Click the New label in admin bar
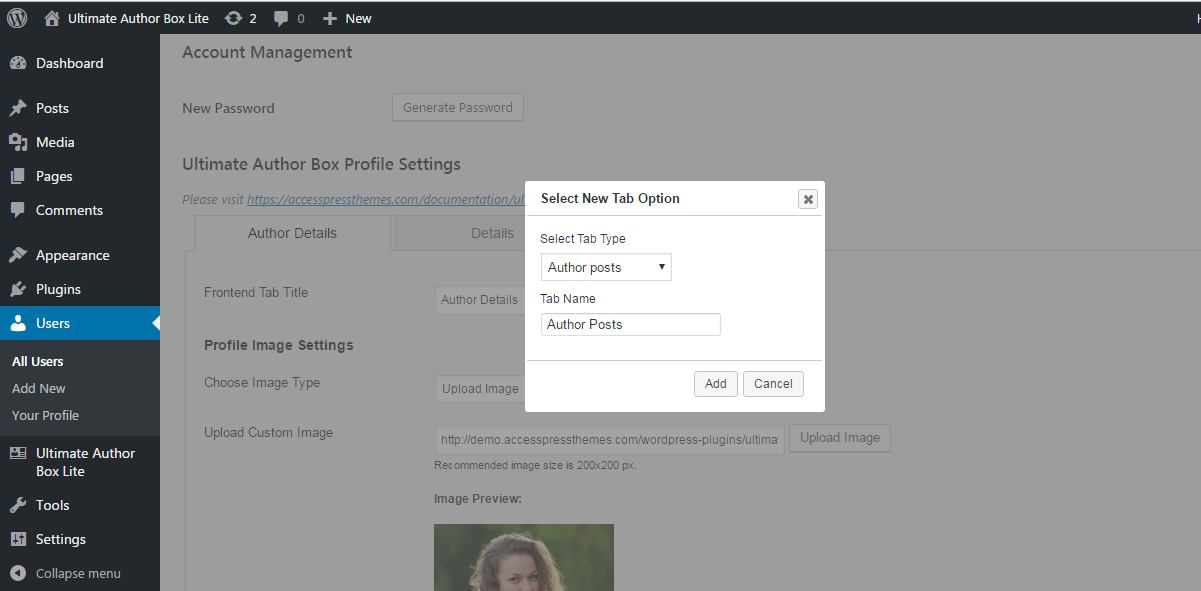Screen dimensions: 1201x591 358,18
